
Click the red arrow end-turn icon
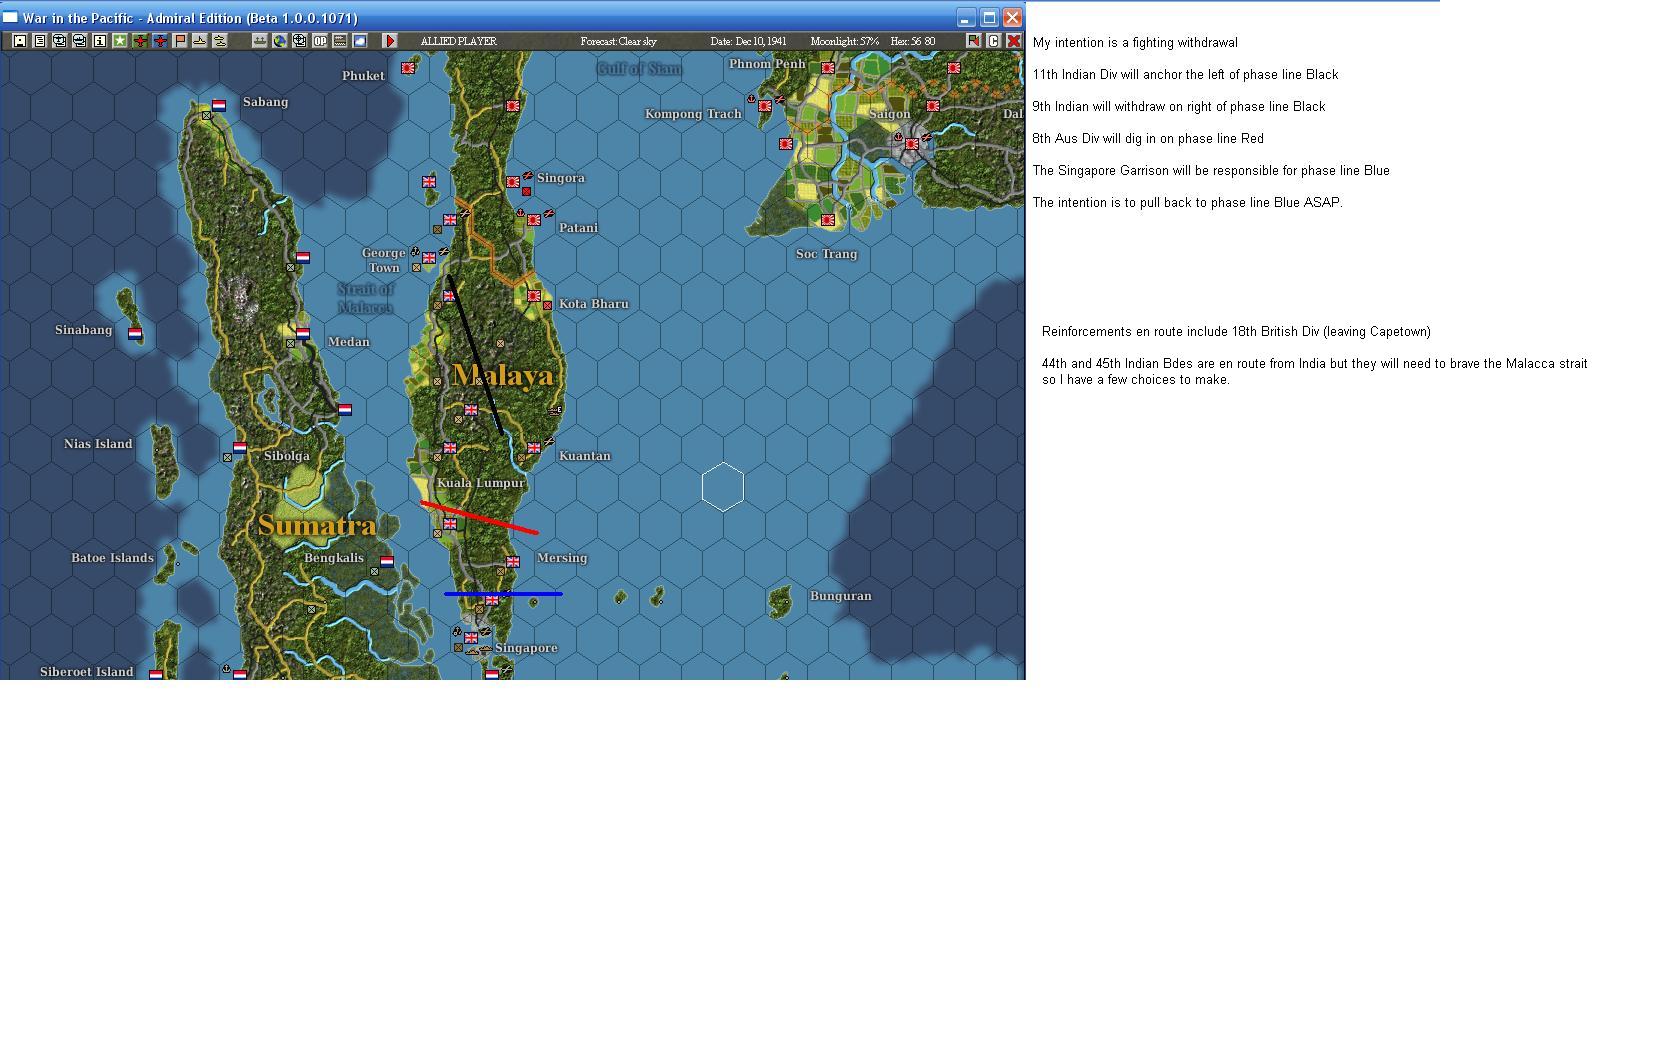390,41
